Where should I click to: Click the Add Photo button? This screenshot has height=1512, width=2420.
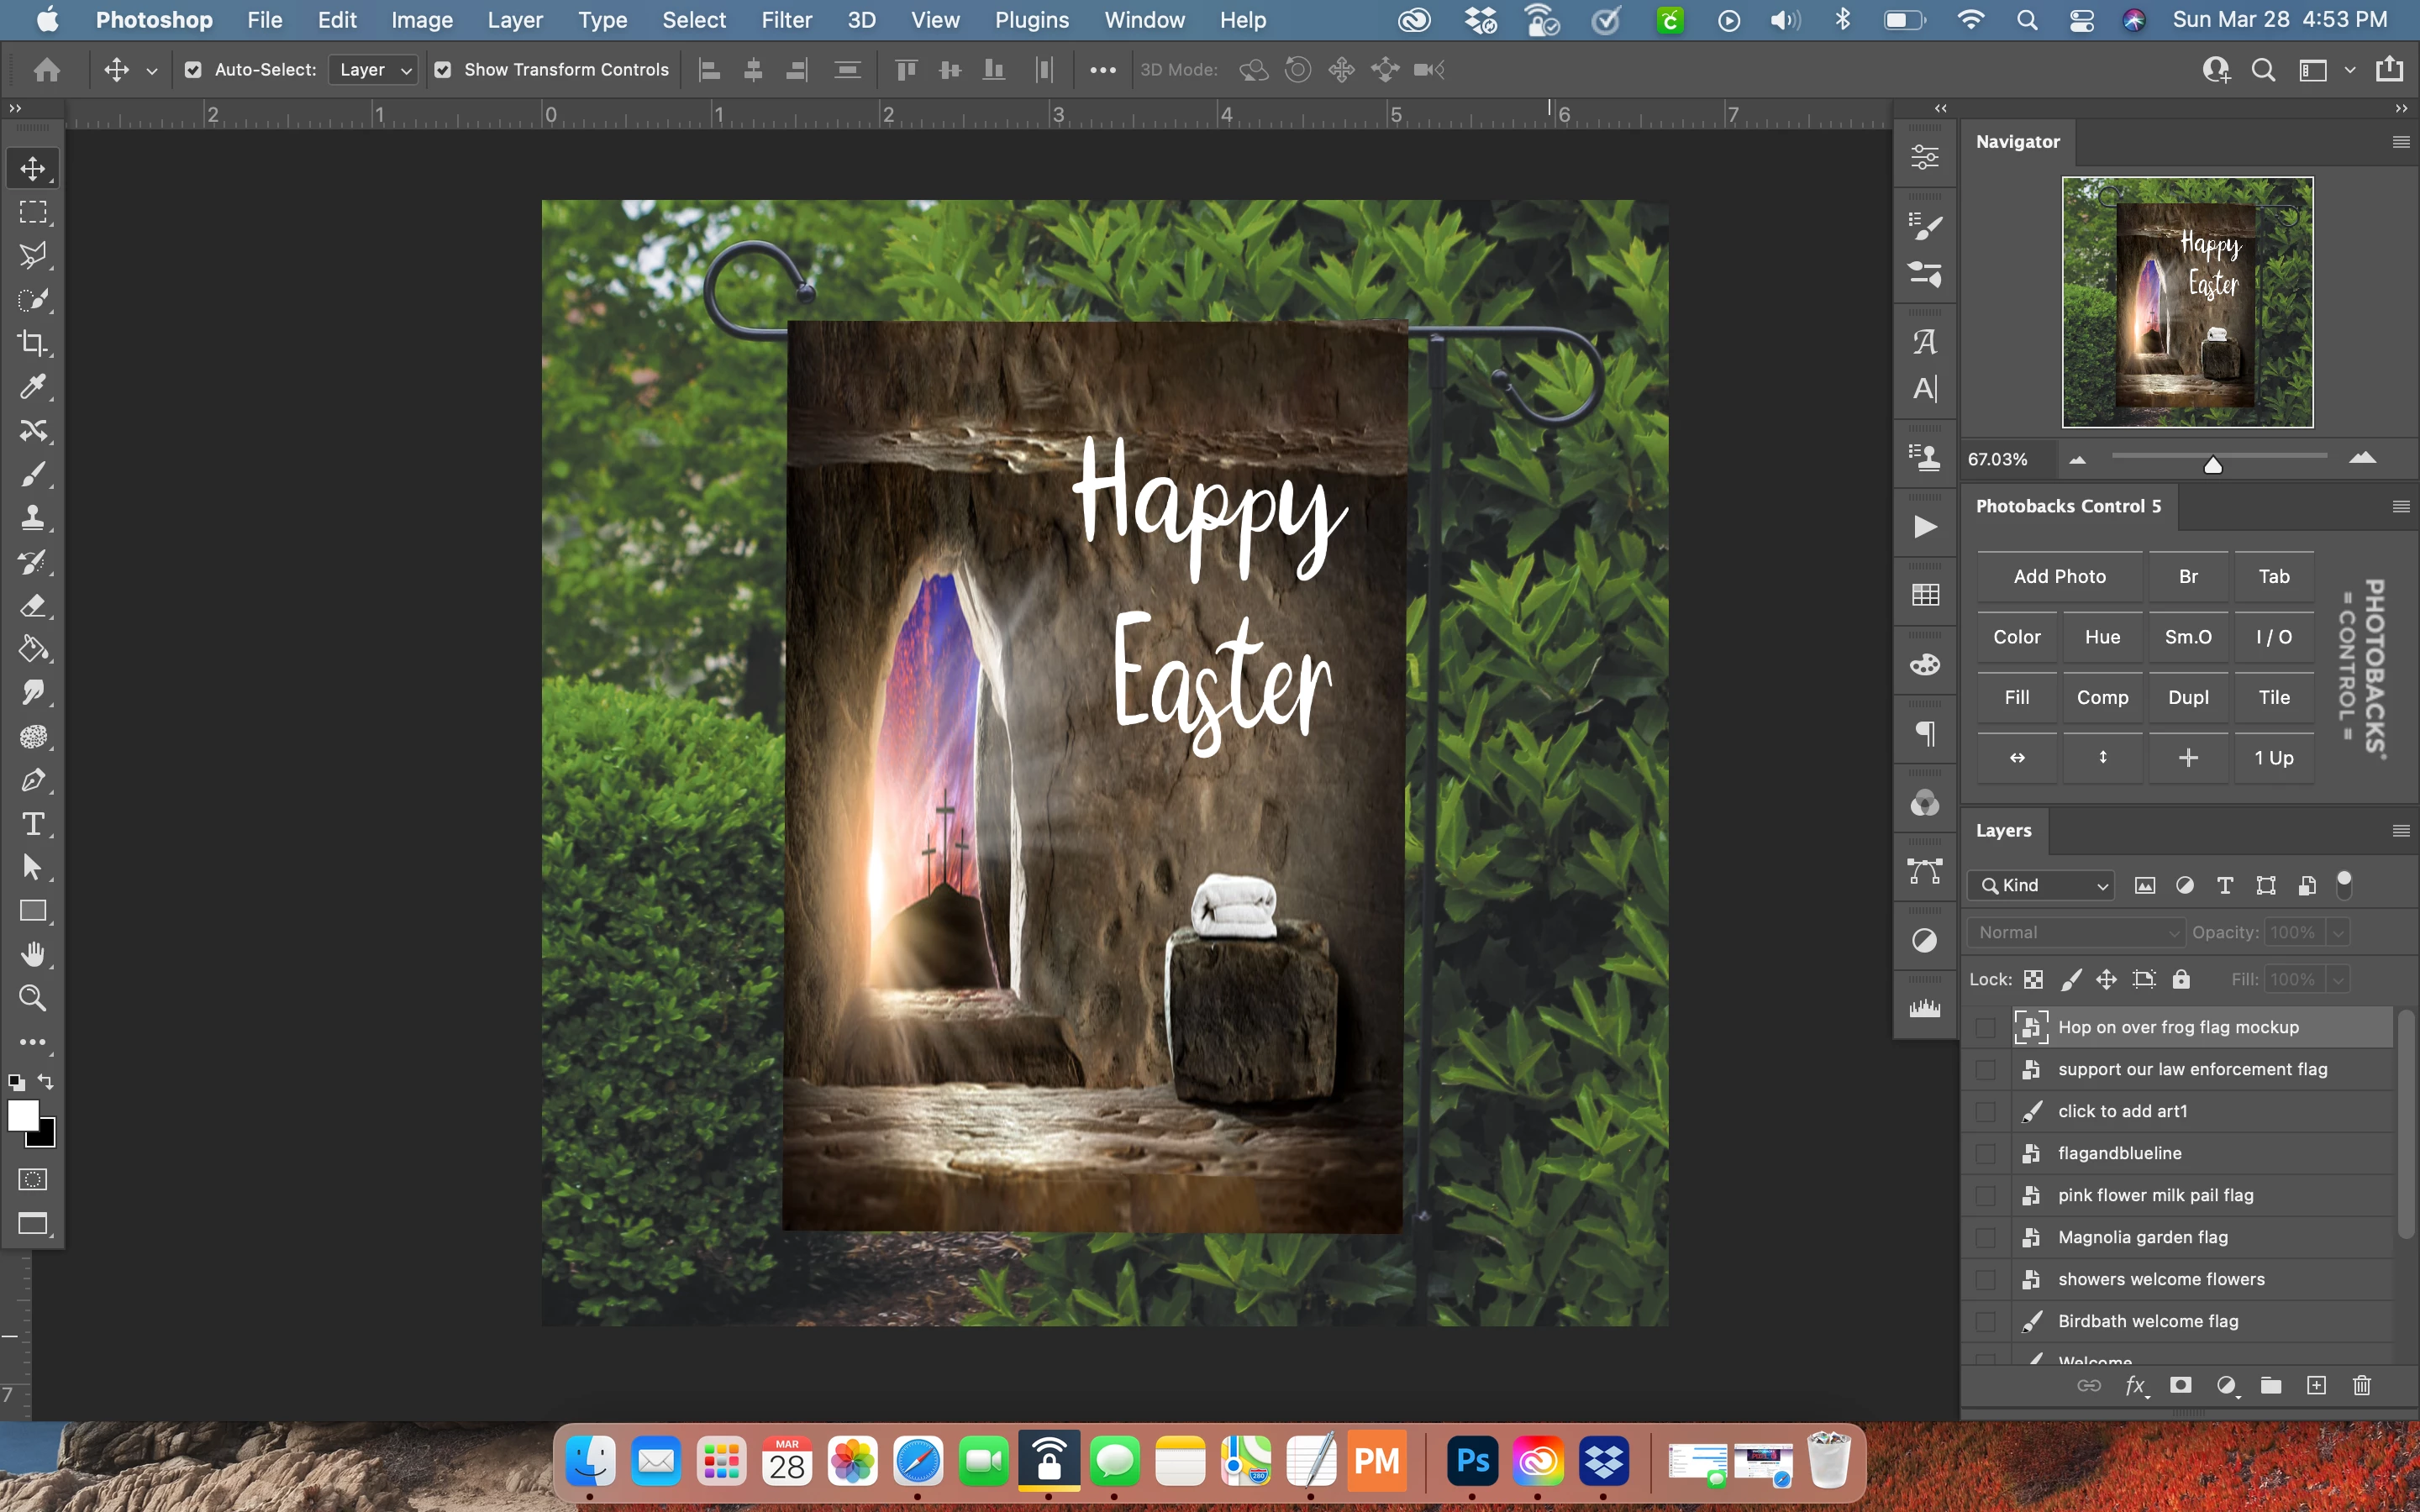click(x=2059, y=576)
